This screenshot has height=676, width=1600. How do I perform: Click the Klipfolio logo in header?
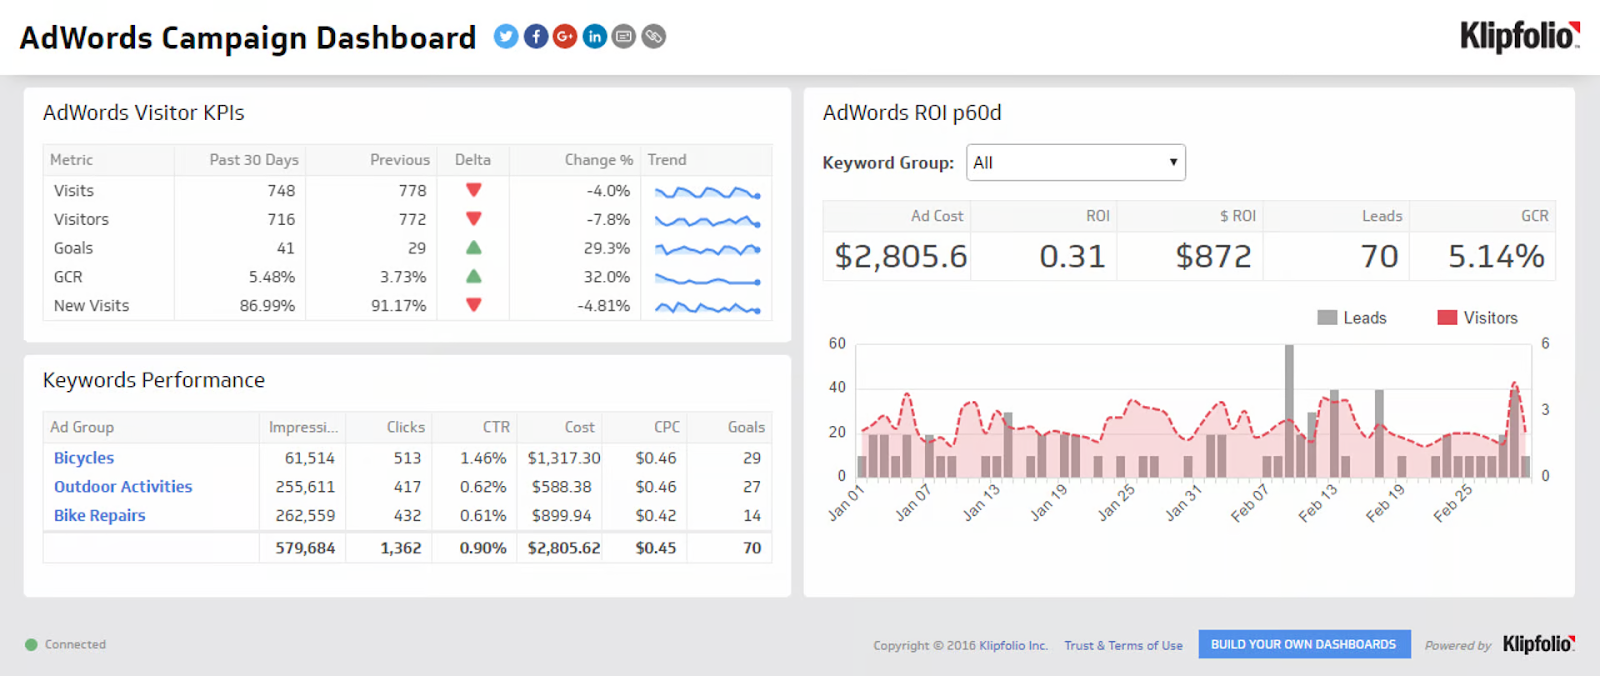pyautogui.click(x=1520, y=36)
